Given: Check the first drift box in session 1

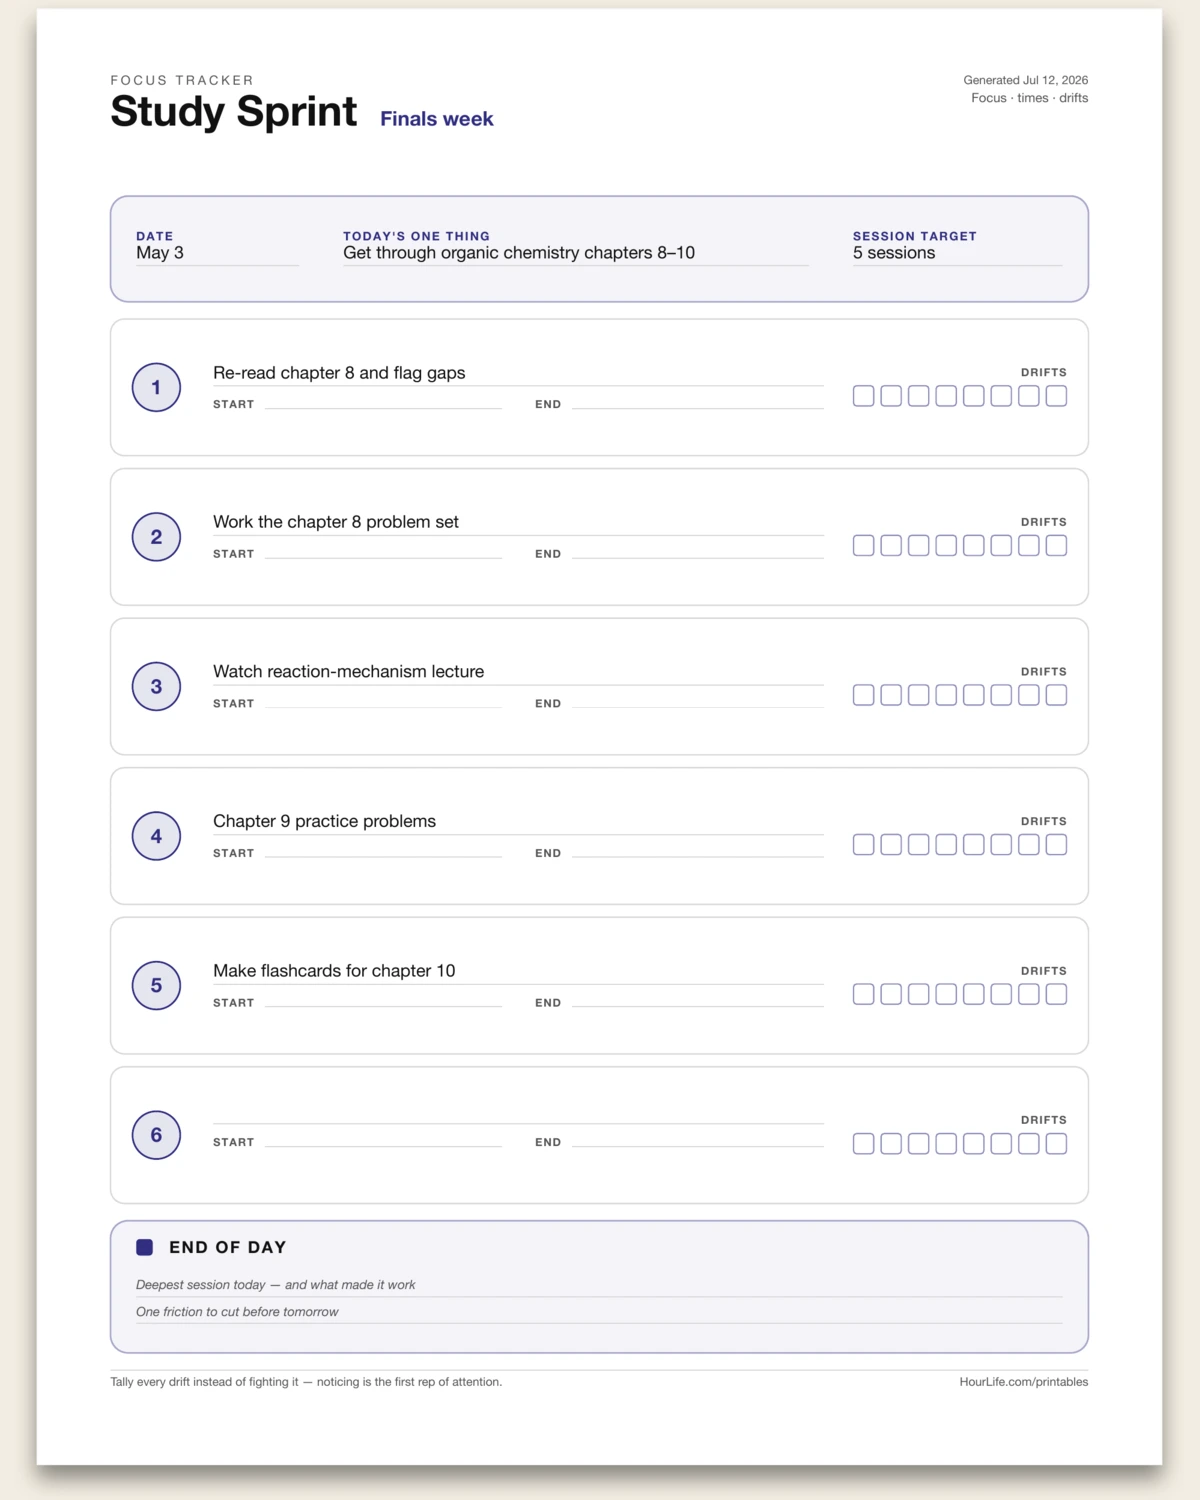Looking at the screenshot, I should tap(864, 396).
